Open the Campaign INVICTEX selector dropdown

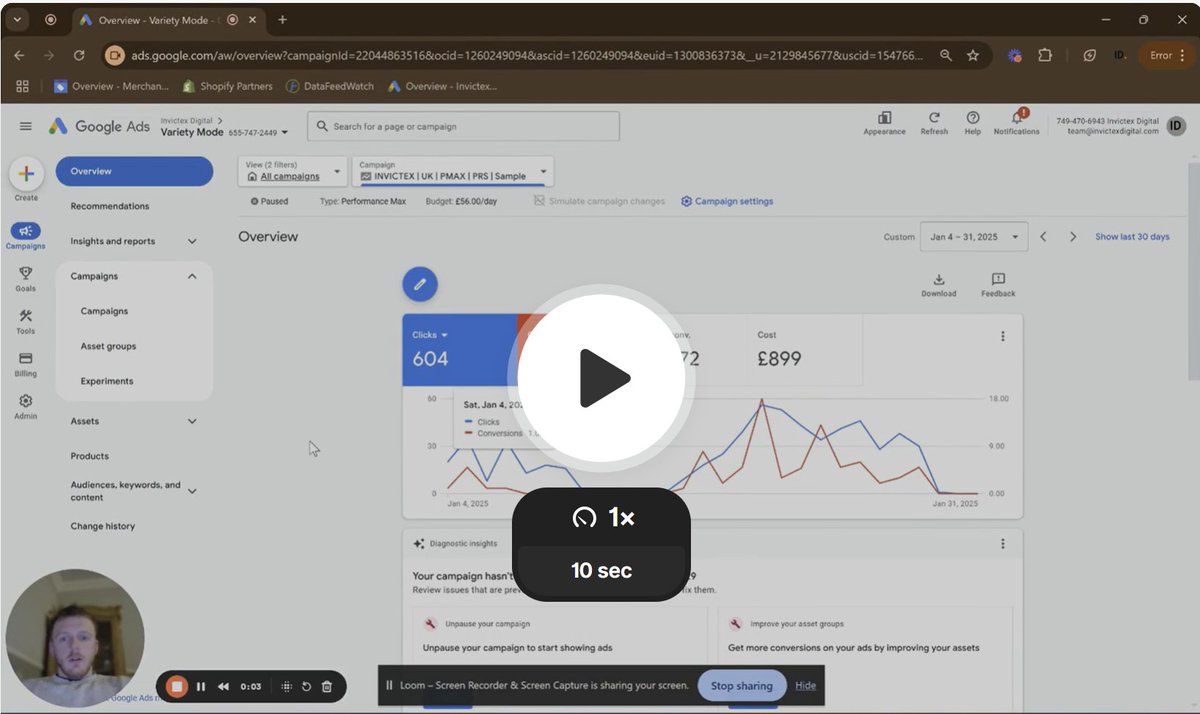(453, 171)
